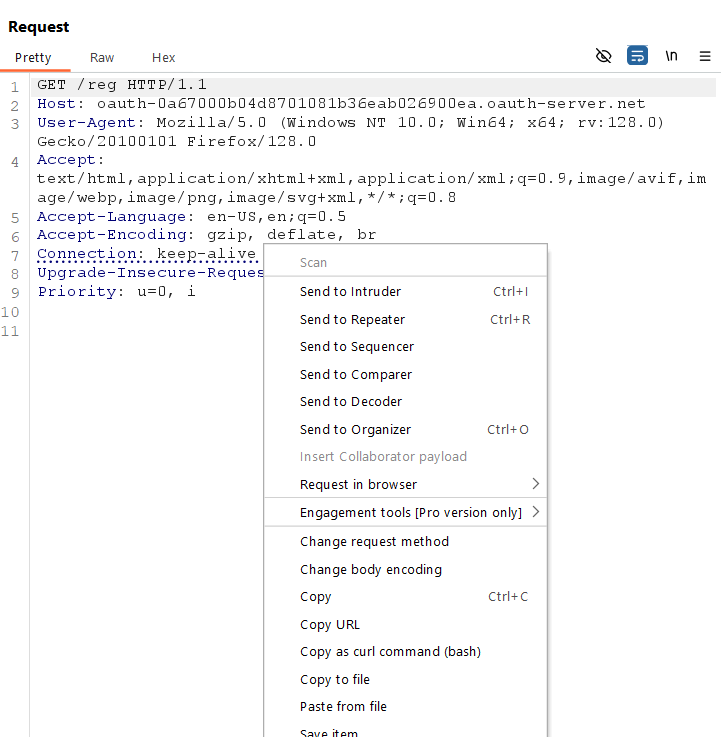The height and width of the screenshot is (737, 721).
Task: Select Send to Intruder
Action: [x=350, y=292]
